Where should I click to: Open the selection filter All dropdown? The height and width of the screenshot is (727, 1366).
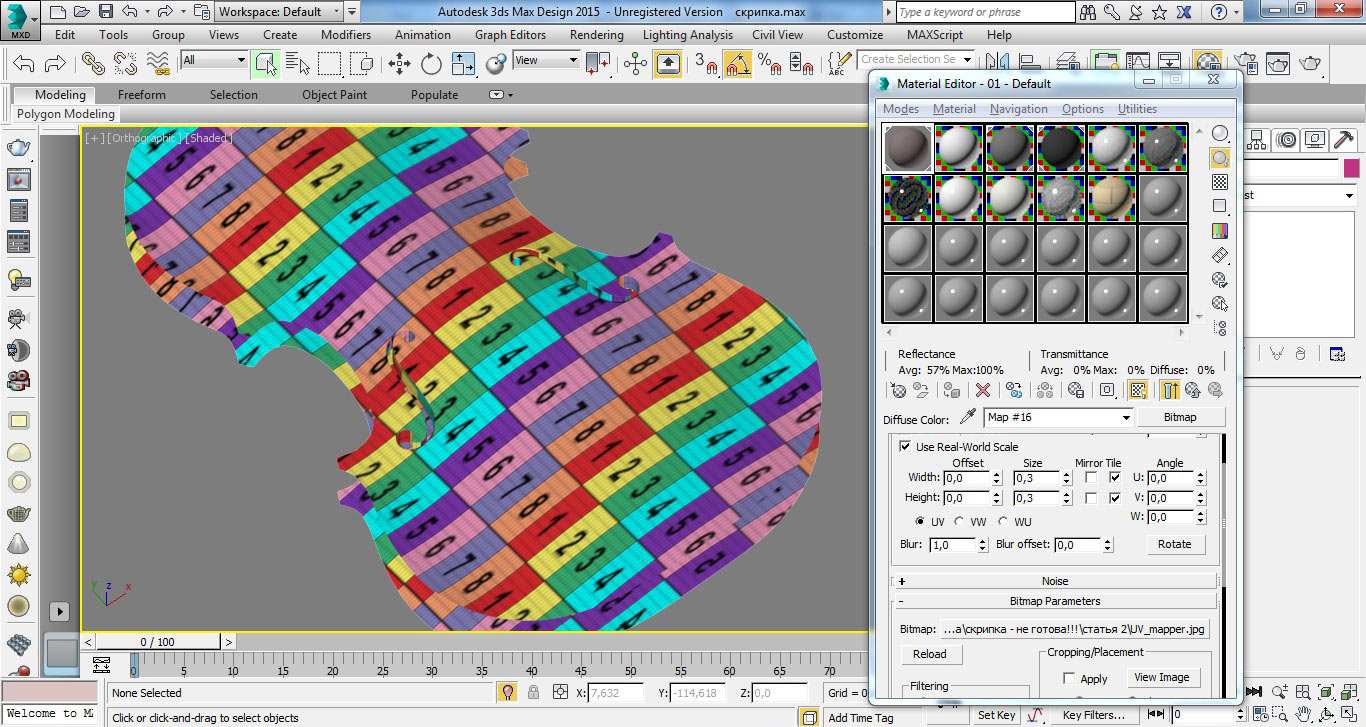point(240,61)
